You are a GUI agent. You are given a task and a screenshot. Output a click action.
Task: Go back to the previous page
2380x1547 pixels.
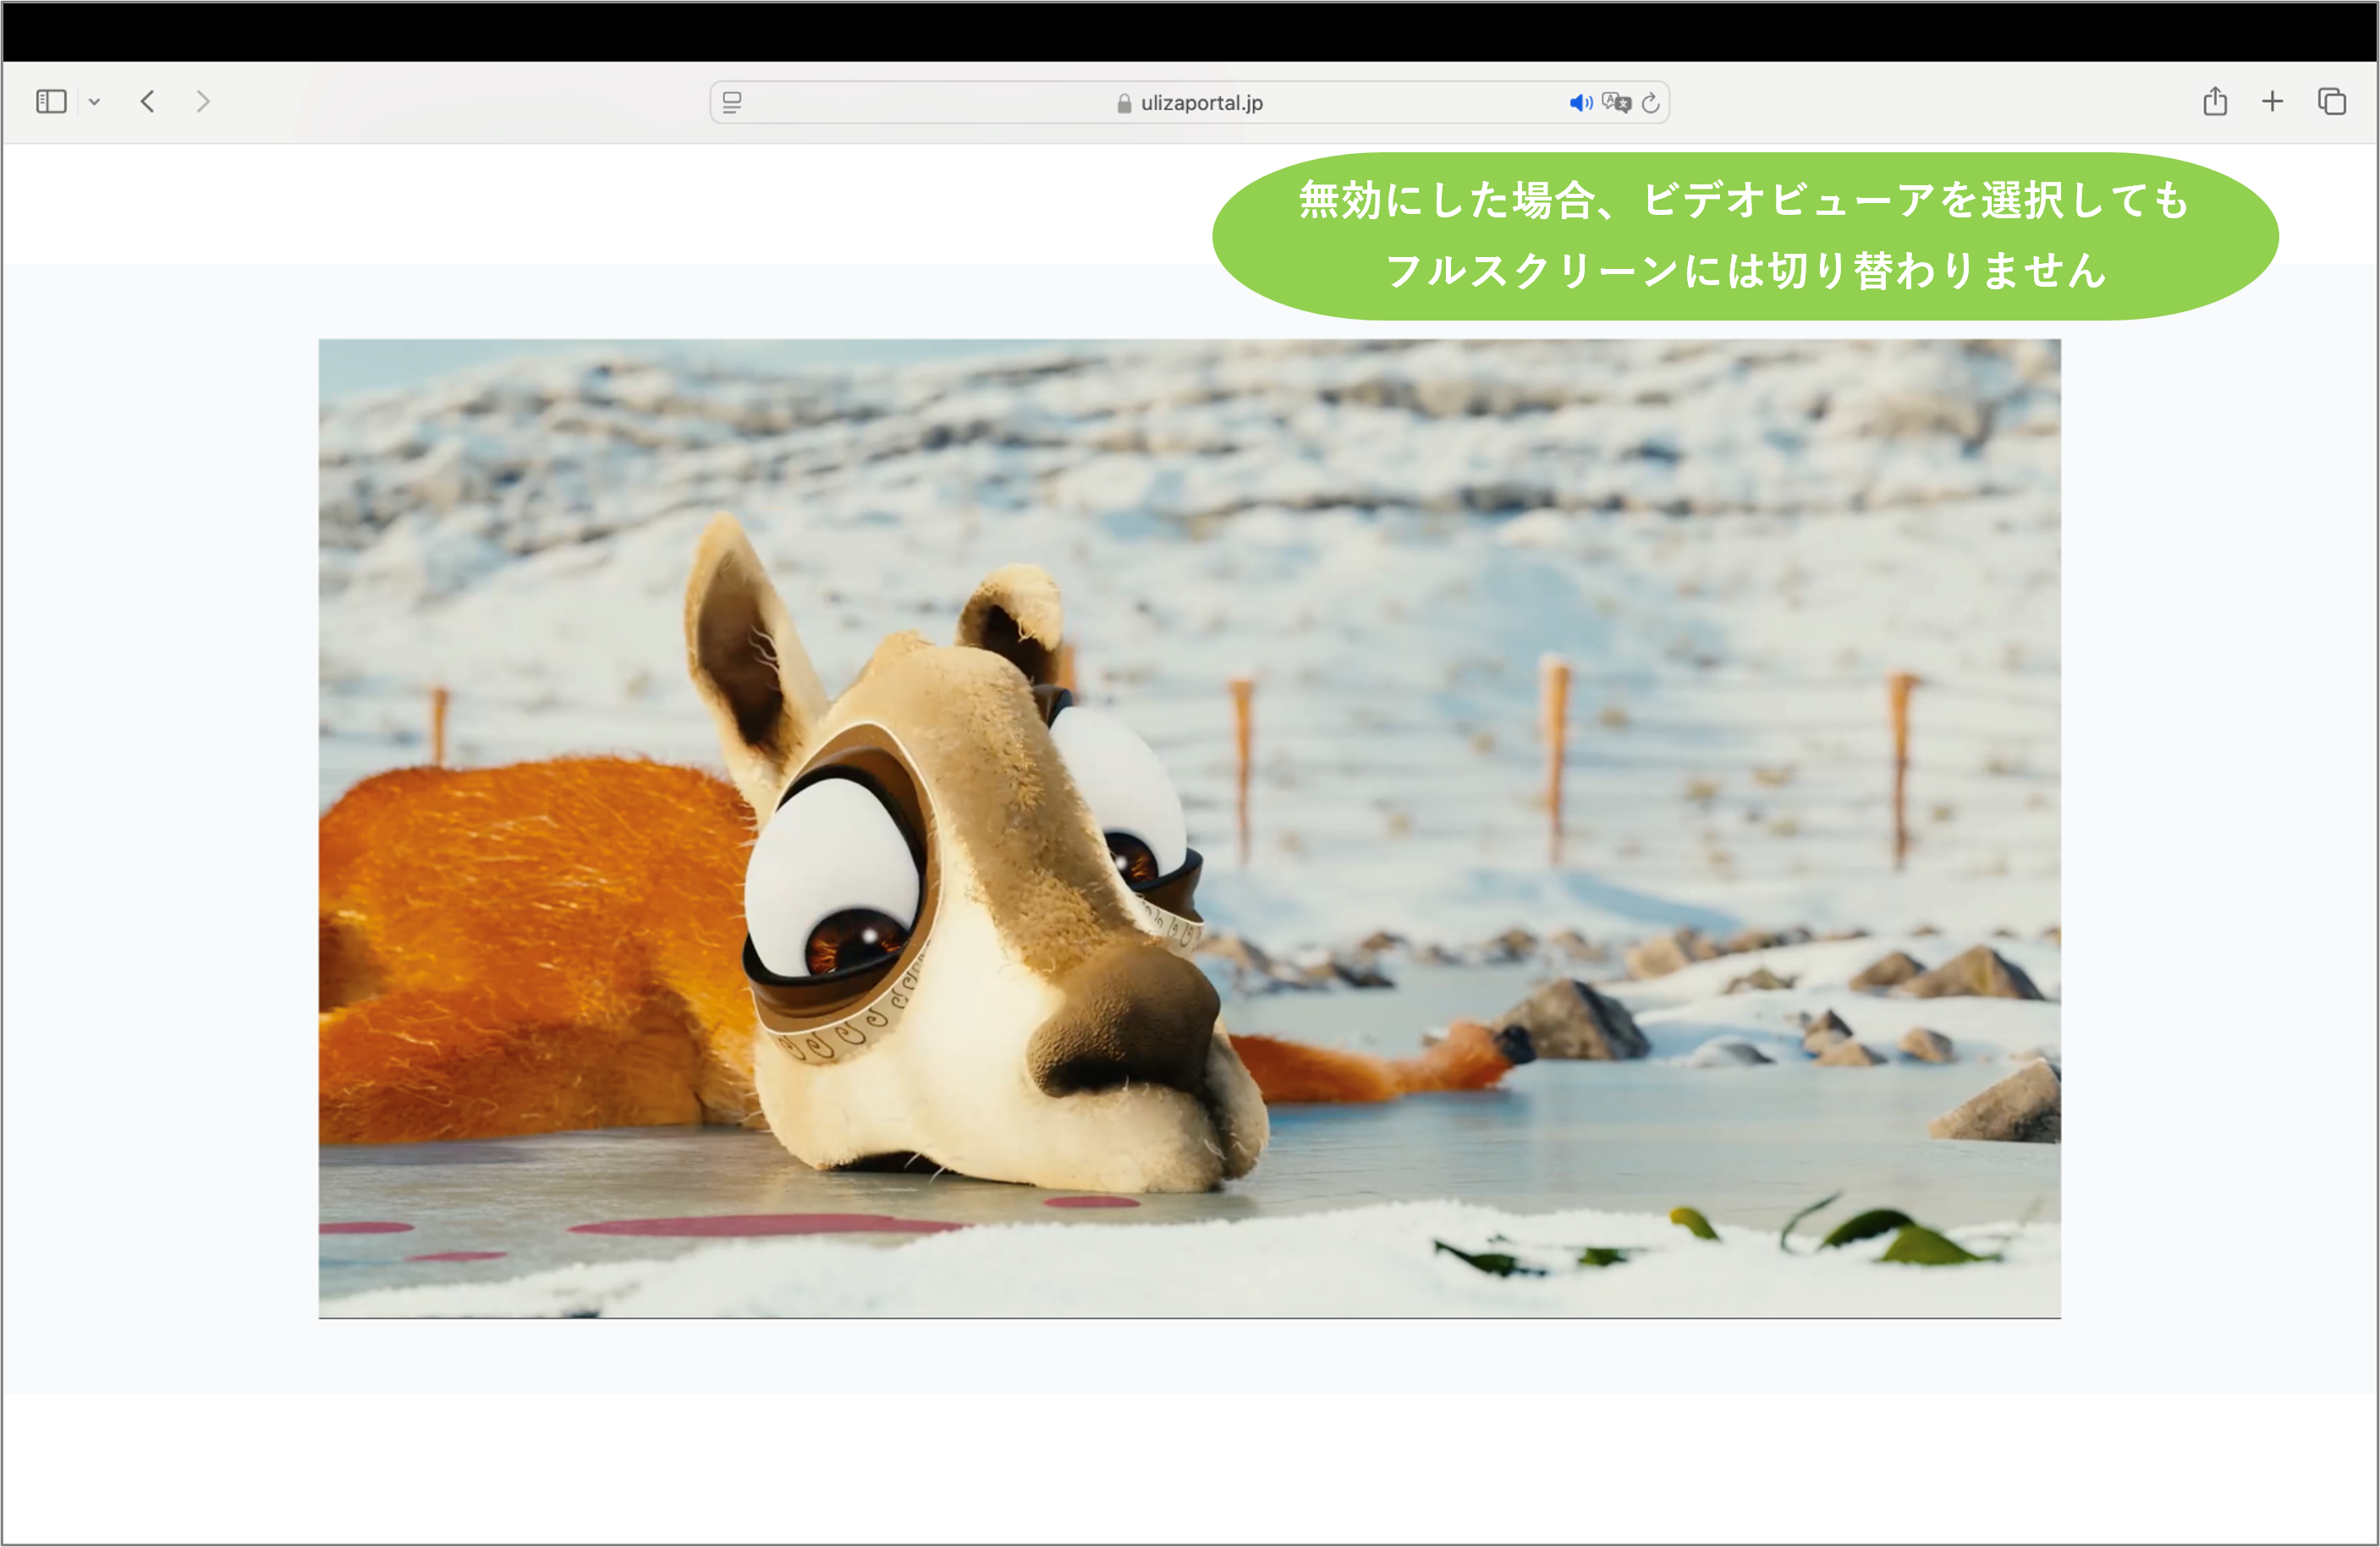click(147, 101)
